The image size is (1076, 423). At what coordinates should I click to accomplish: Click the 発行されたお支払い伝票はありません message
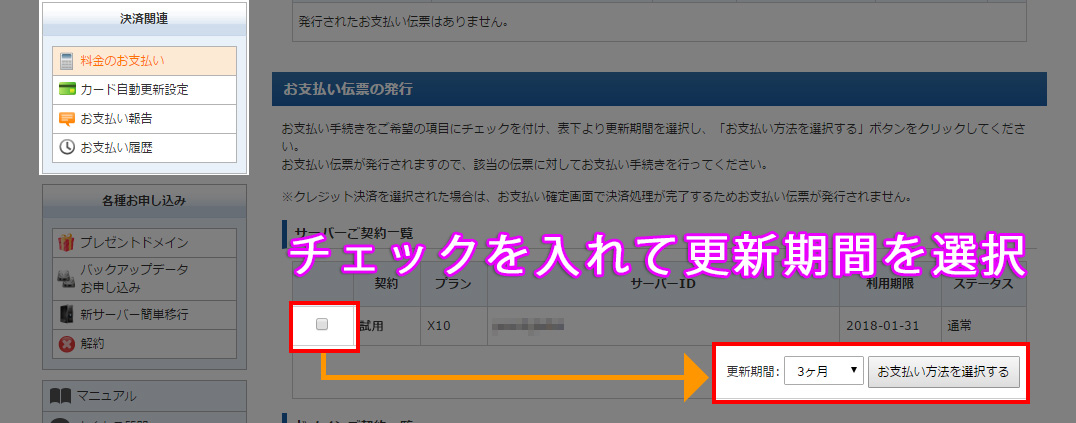pos(404,22)
